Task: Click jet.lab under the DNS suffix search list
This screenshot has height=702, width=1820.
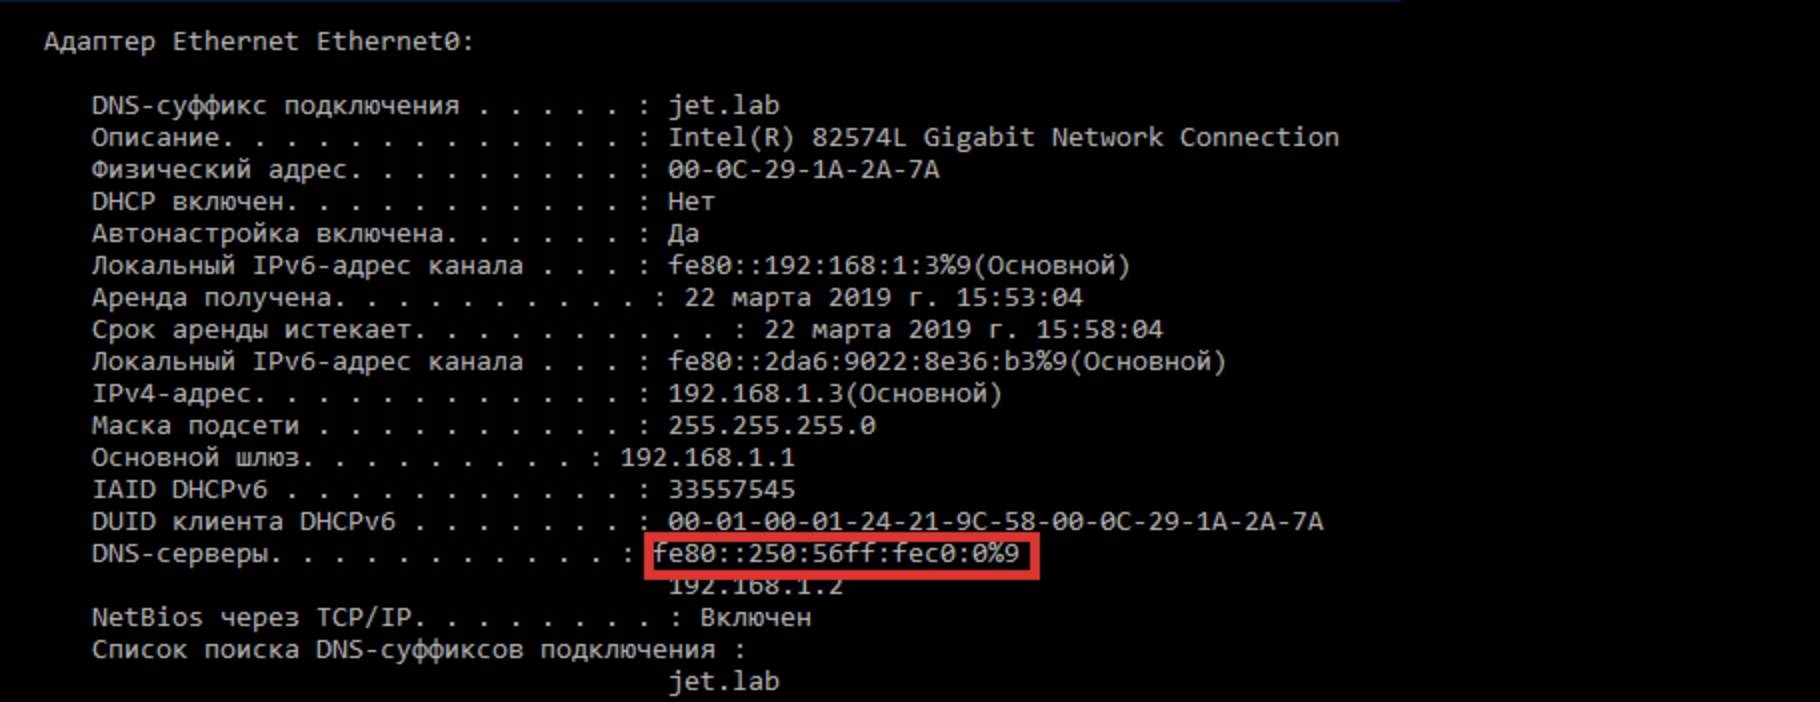Action: click(x=723, y=682)
